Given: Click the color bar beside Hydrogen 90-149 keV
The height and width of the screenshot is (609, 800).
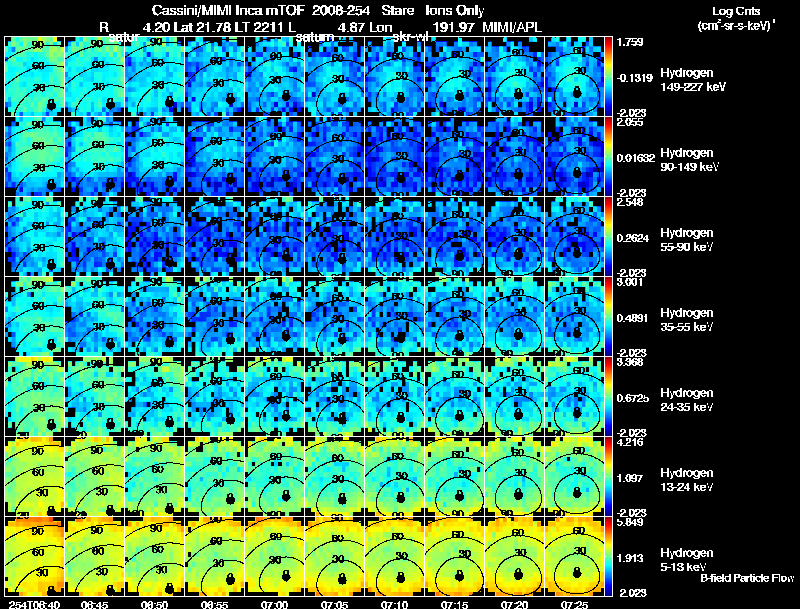Looking at the screenshot, I should [608, 156].
